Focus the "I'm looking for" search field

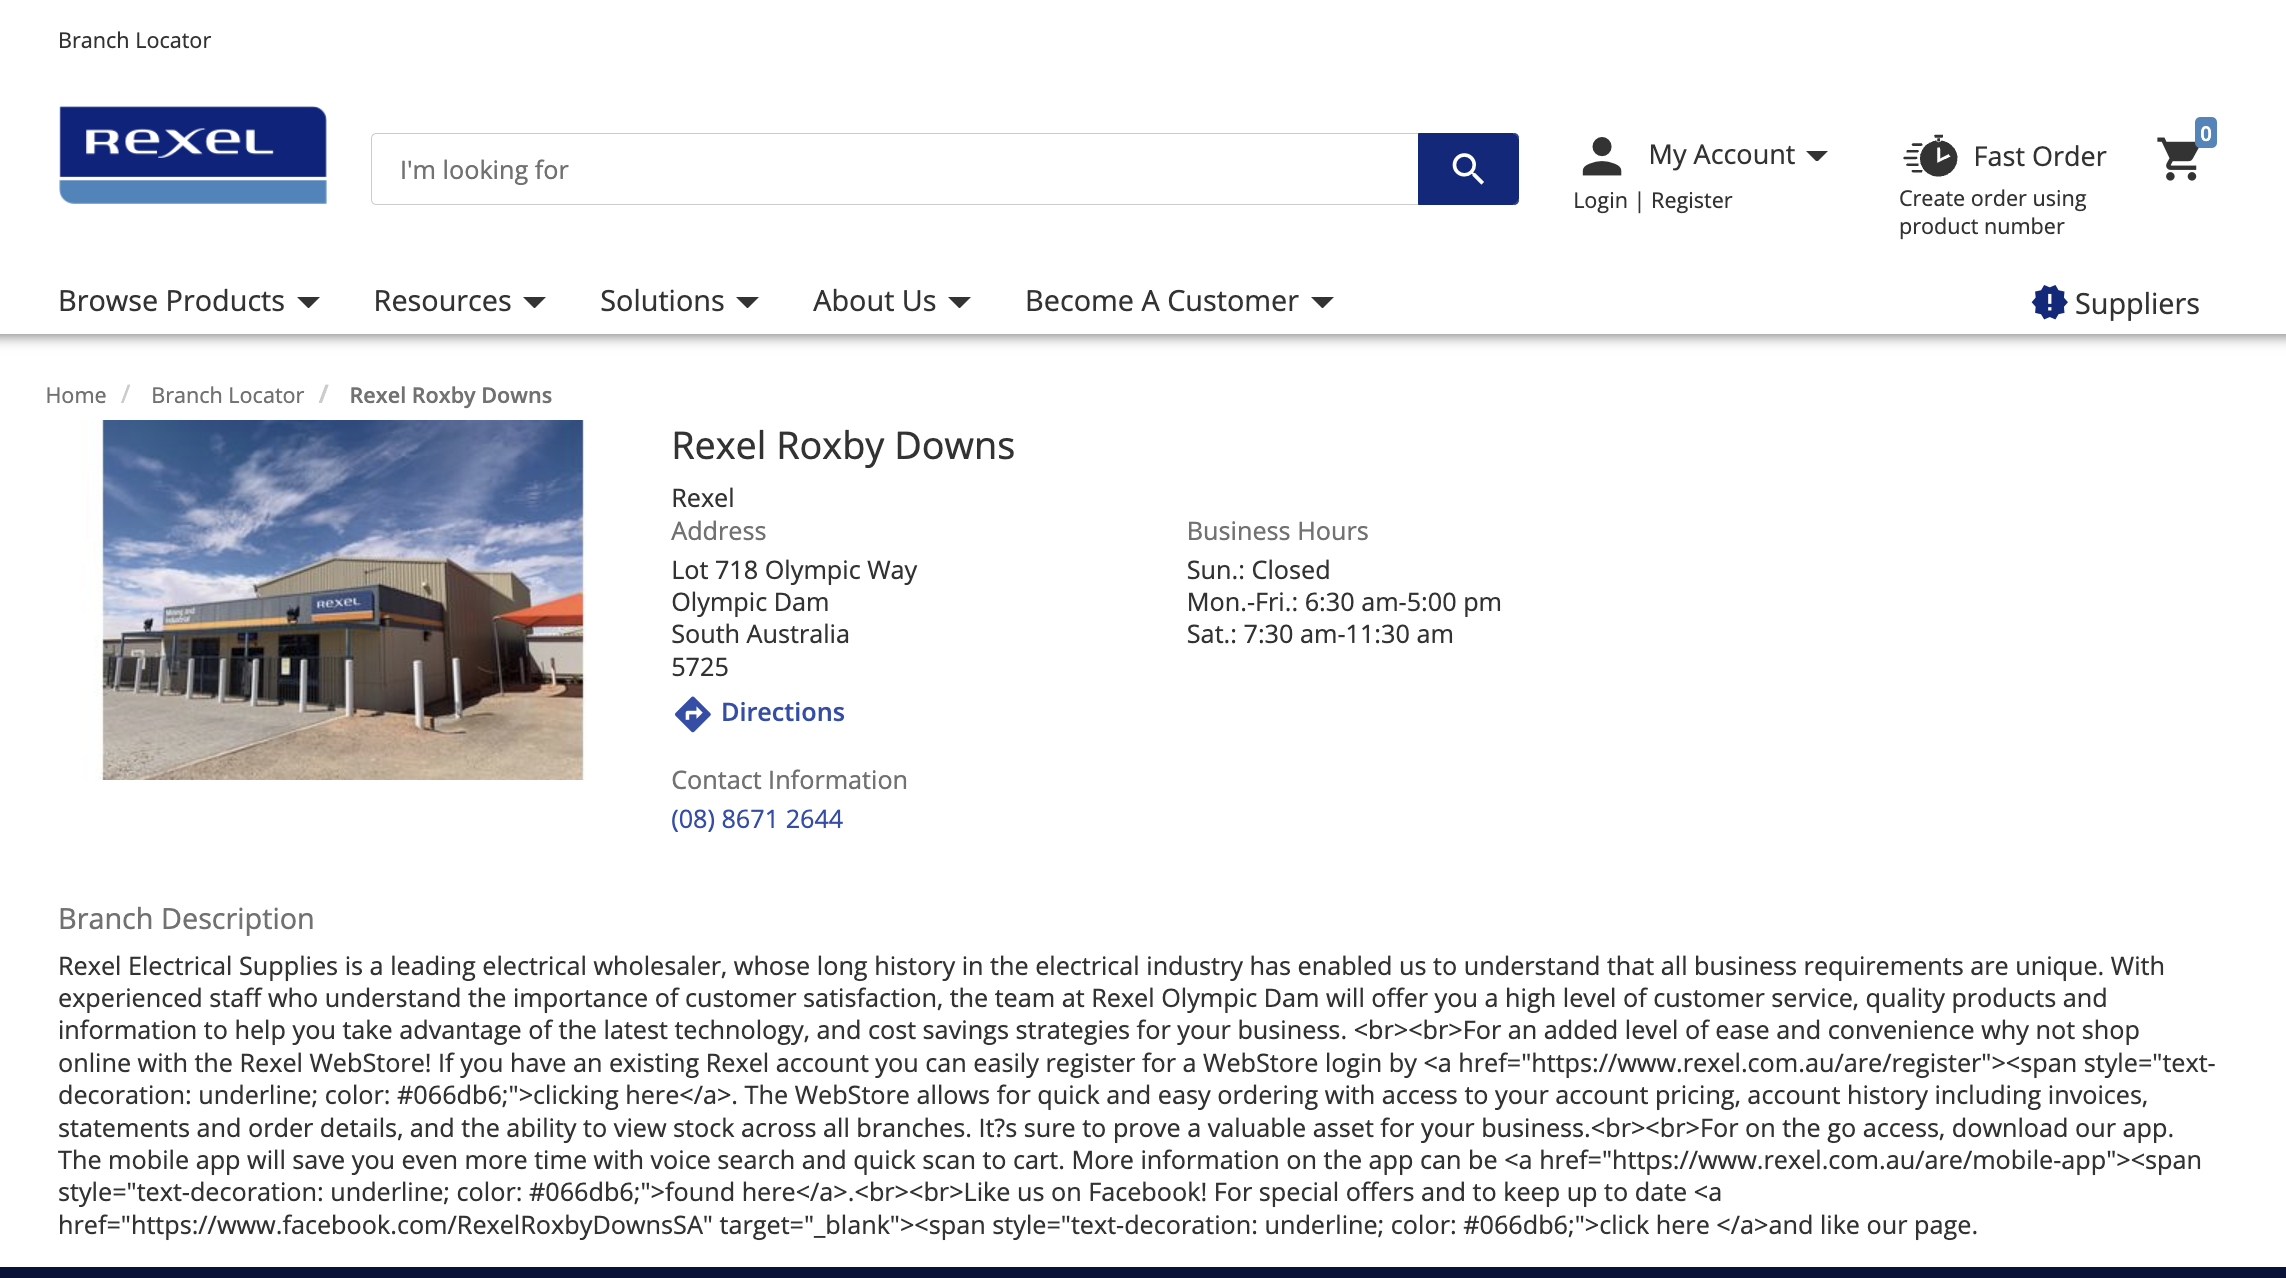(x=895, y=169)
